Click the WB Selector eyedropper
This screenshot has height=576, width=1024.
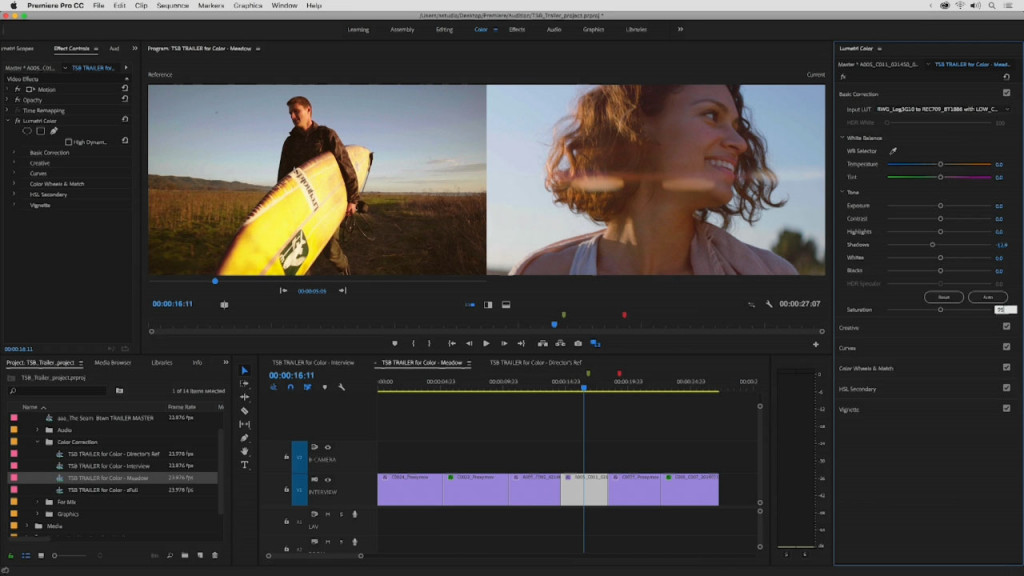click(x=893, y=151)
